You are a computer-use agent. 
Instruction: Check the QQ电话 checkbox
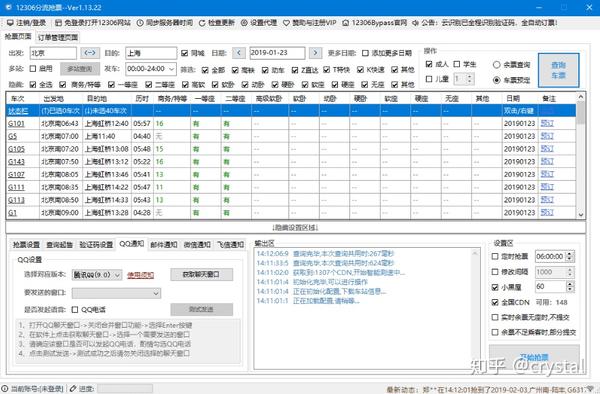[75, 309]
